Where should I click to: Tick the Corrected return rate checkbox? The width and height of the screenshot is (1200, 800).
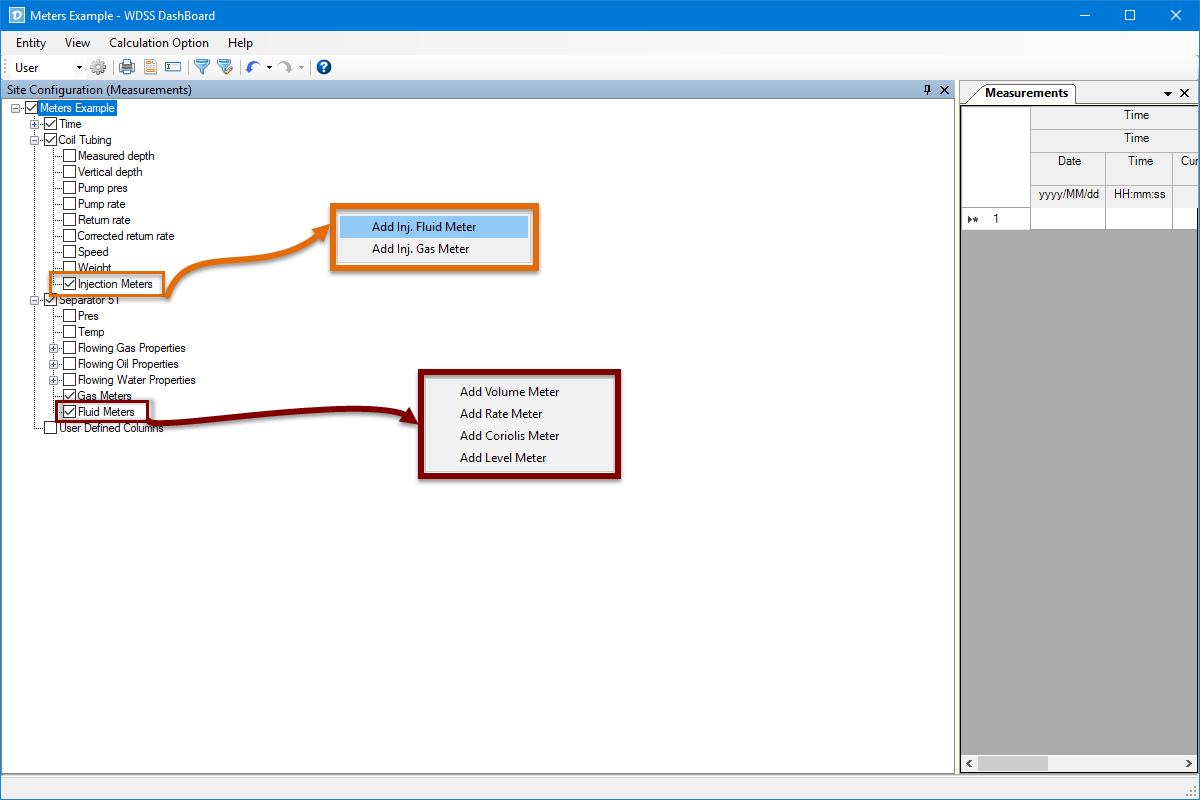pyautogui.click(x=70, y=236)
